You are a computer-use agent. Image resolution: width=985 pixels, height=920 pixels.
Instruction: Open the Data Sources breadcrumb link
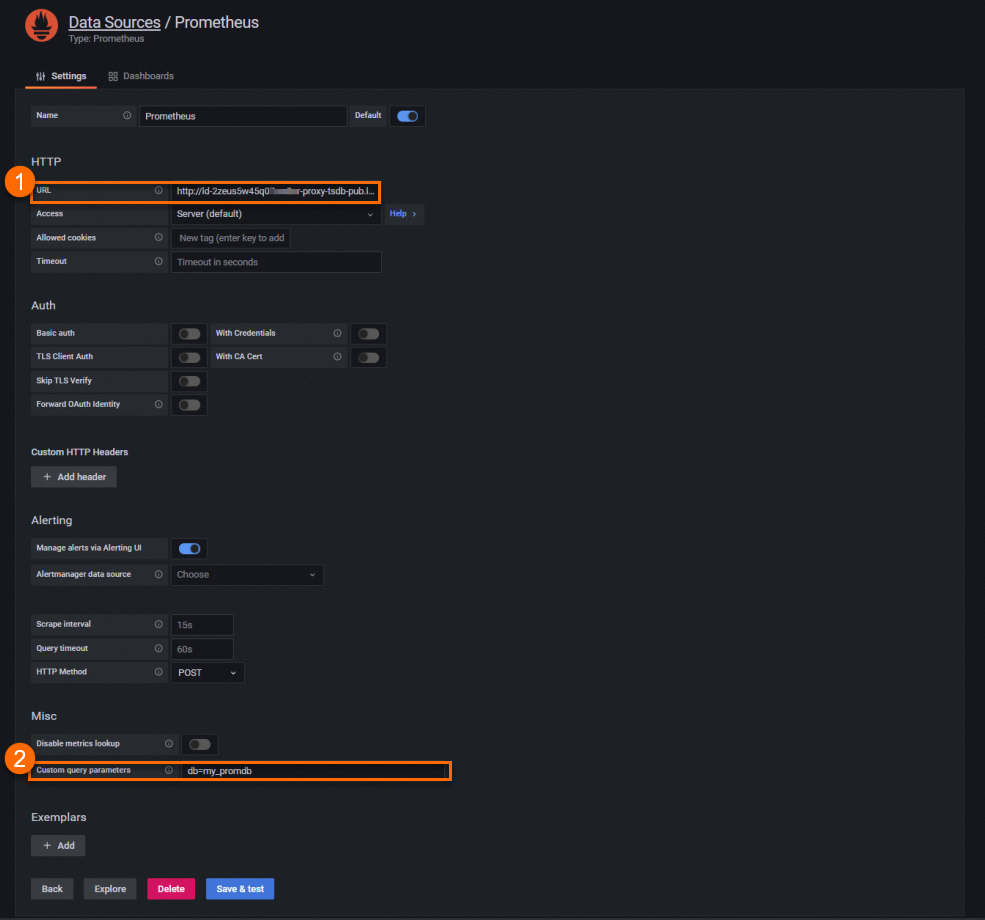(114, 23)
